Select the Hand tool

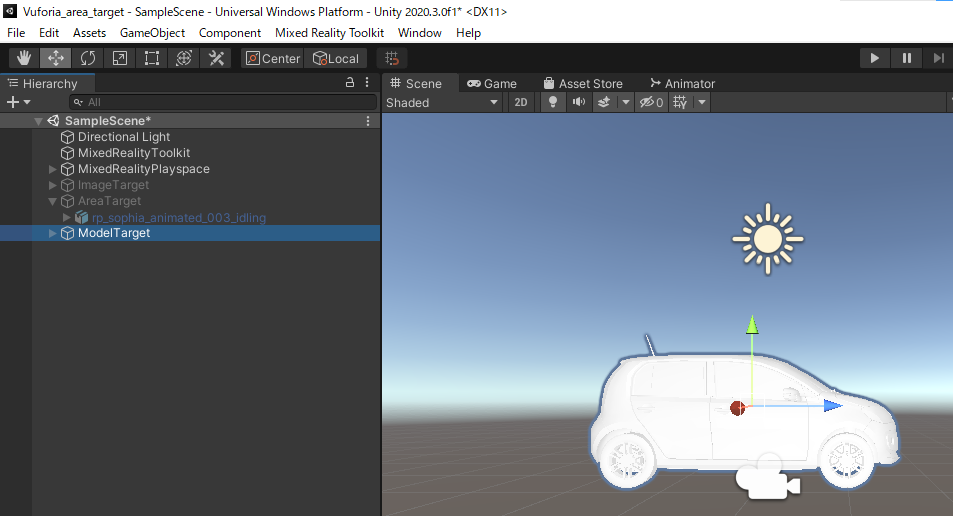24,58
